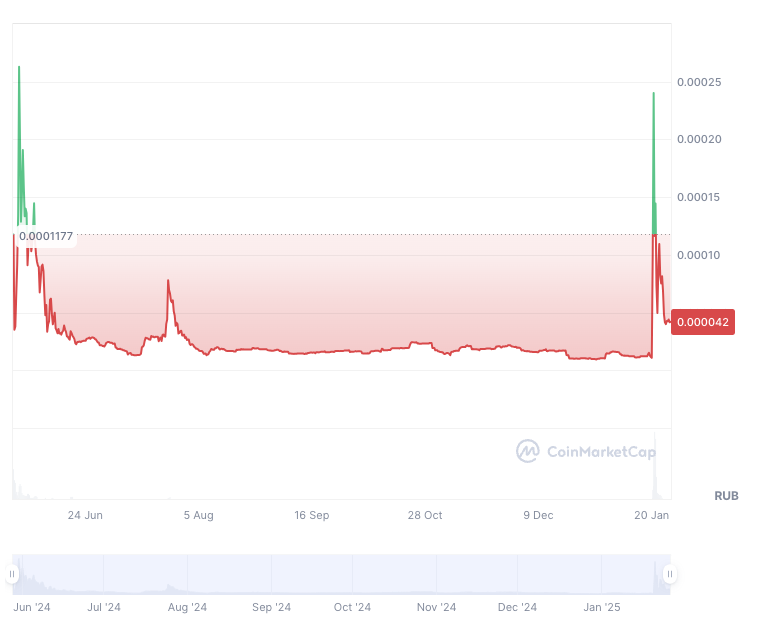Click the green price spike near 20 Jan
Screen dimensions: 770x619
click(x=654, y=95)
